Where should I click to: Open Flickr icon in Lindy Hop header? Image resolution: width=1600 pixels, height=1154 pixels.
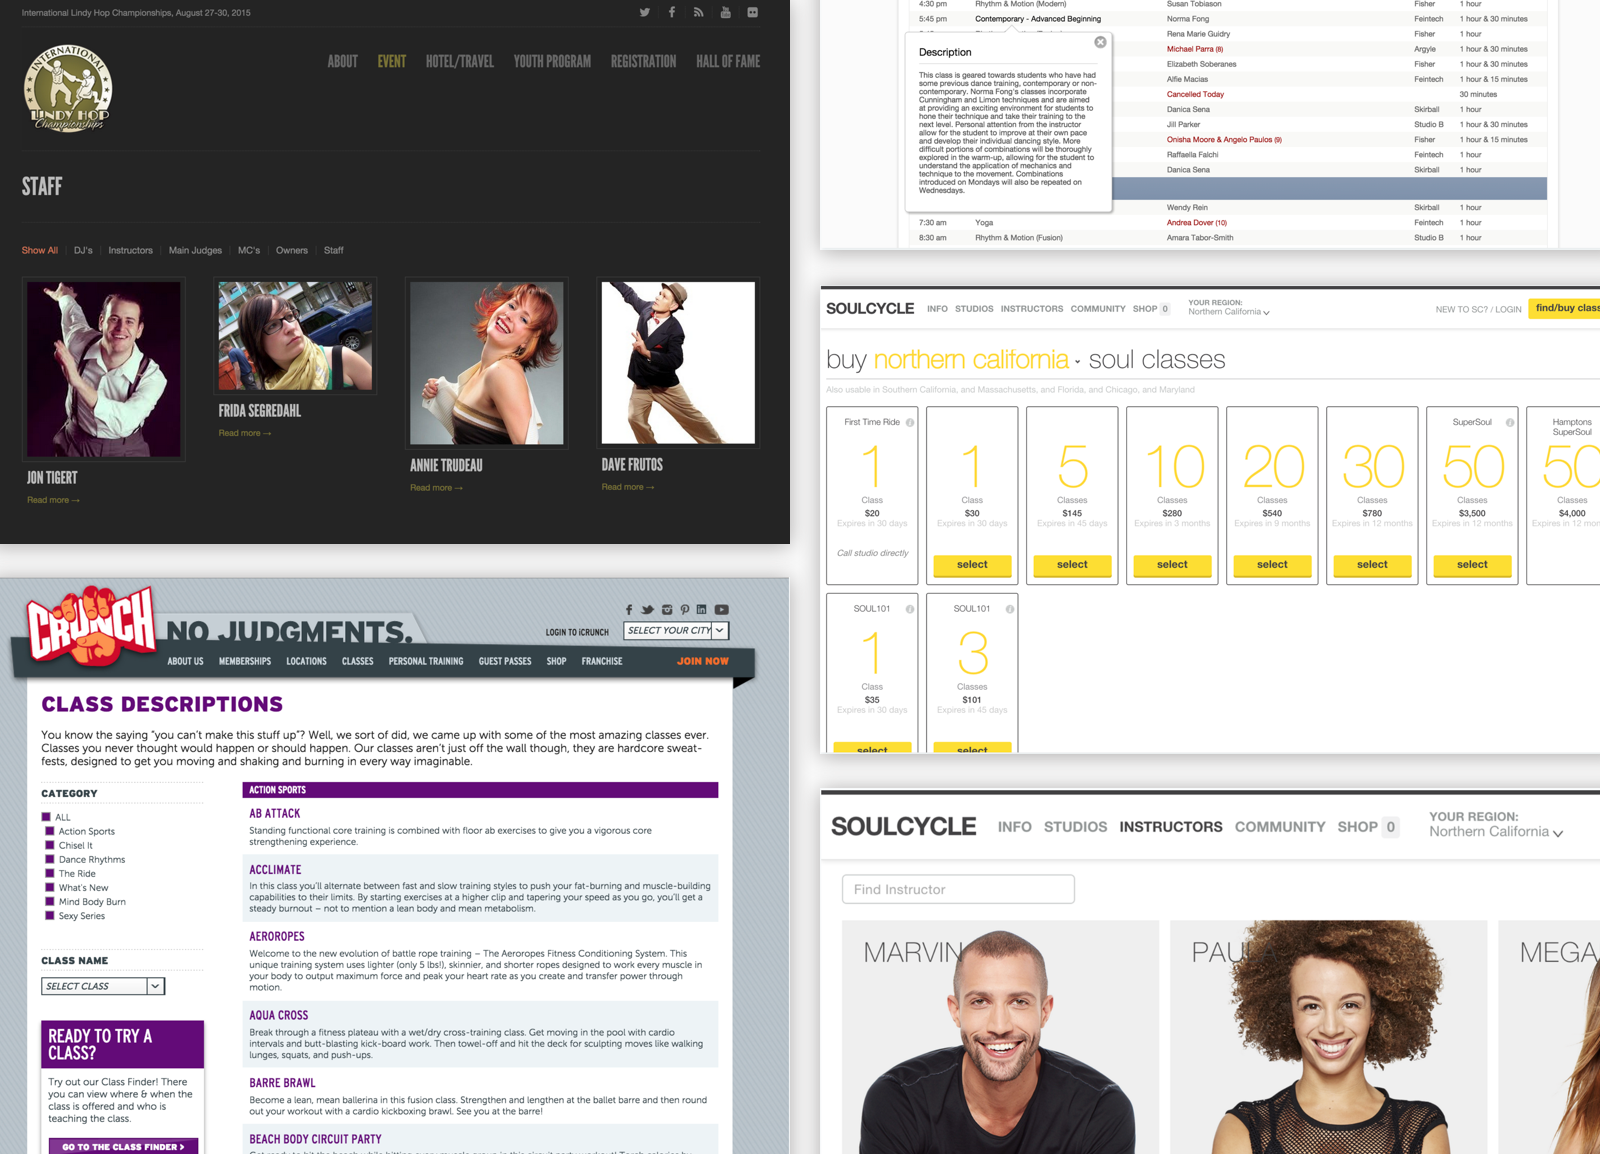click(752, 13)
